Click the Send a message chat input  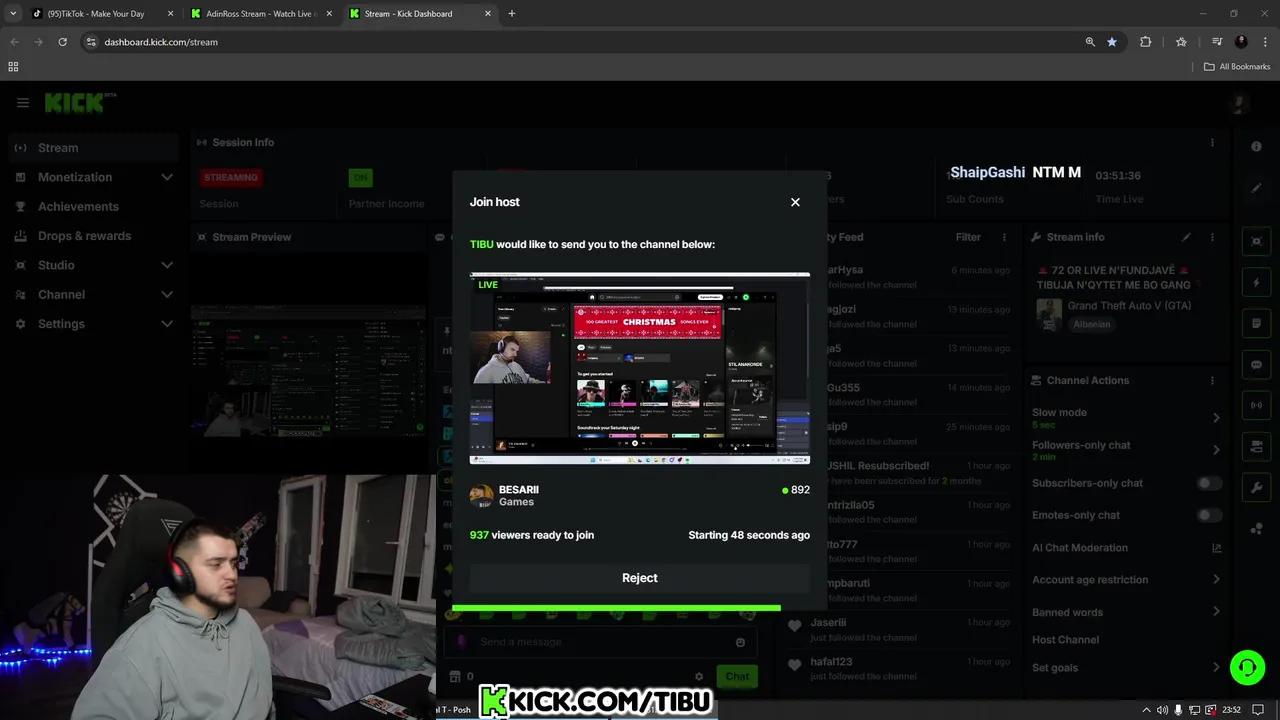click(570, 642)
